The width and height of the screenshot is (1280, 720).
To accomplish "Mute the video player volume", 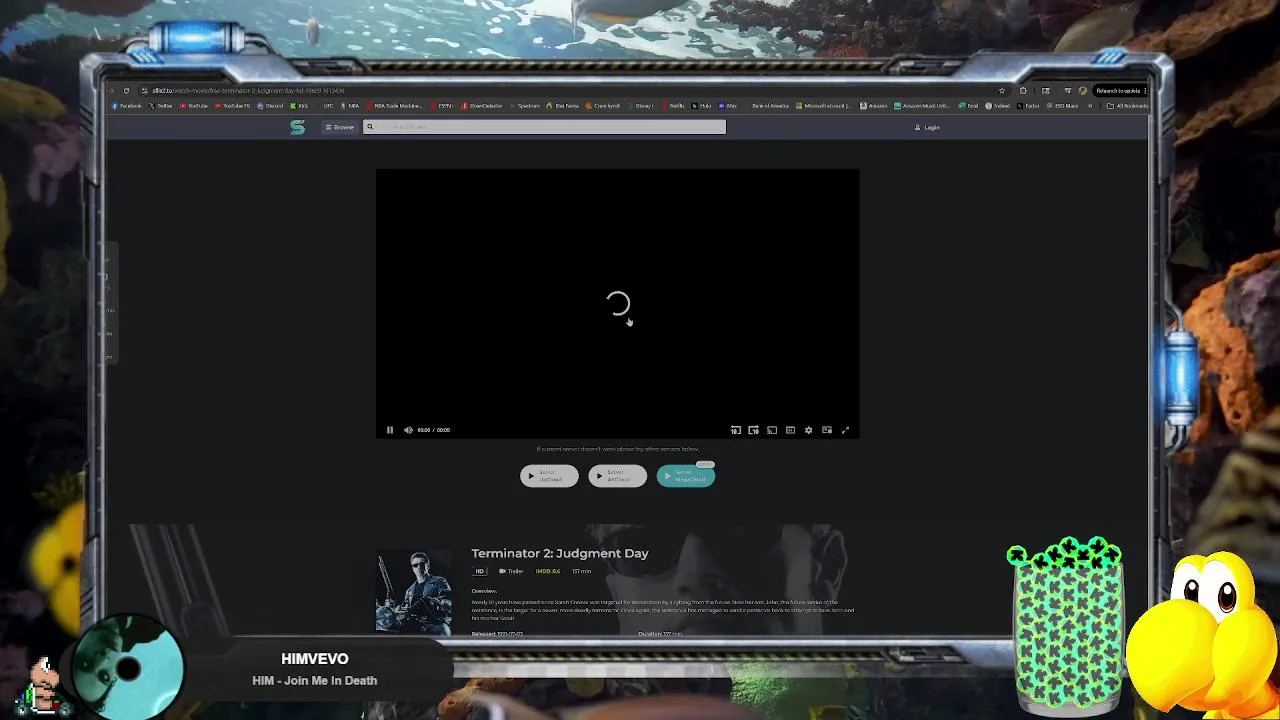I will (x=408, y=430).
